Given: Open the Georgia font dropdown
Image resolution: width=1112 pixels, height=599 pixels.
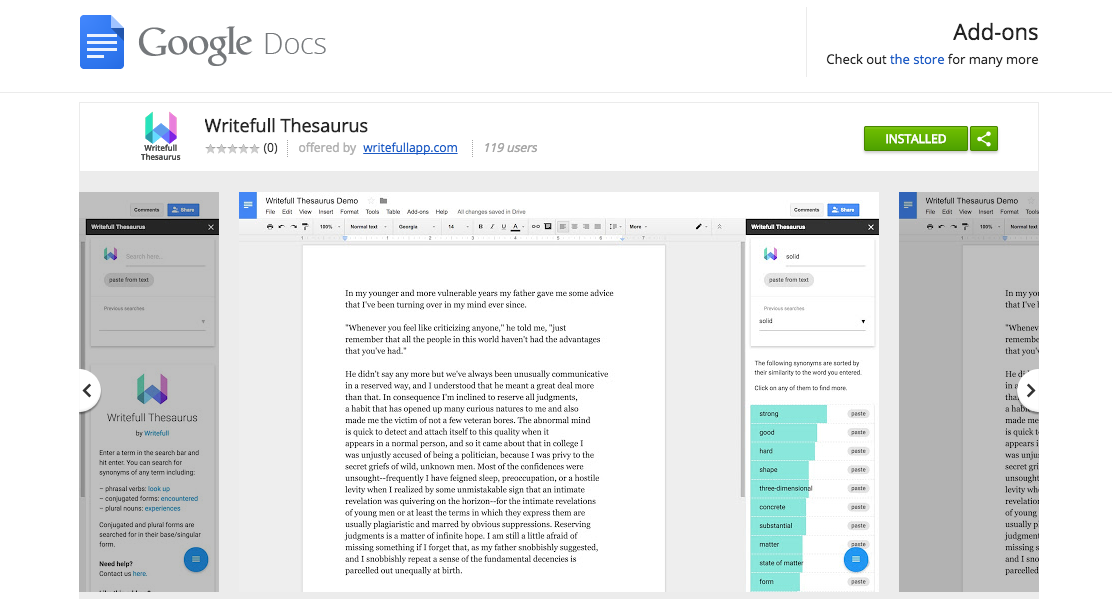Looking at the screenshot, I should 416,227.
